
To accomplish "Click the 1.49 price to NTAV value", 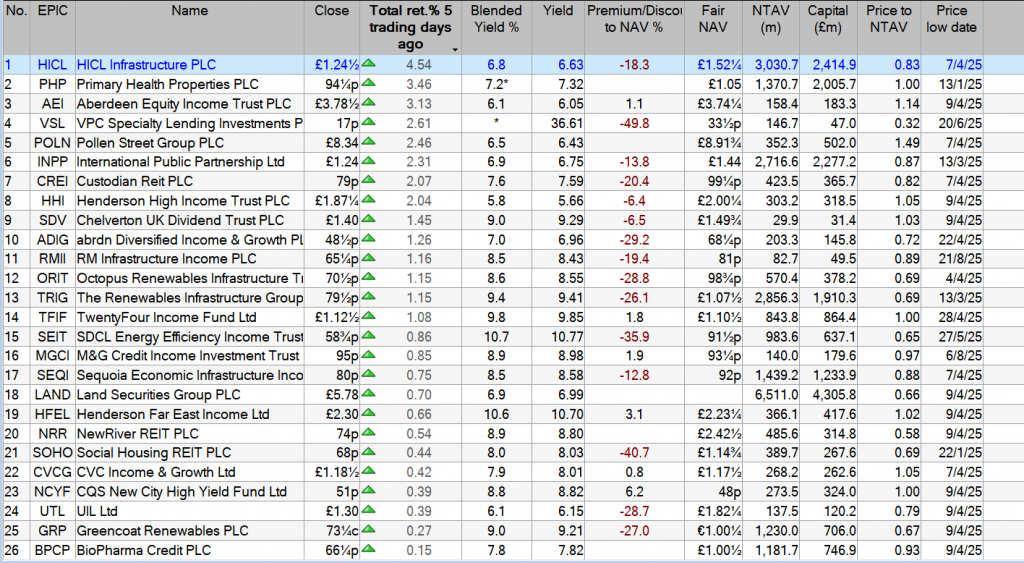I will (906, 143).
